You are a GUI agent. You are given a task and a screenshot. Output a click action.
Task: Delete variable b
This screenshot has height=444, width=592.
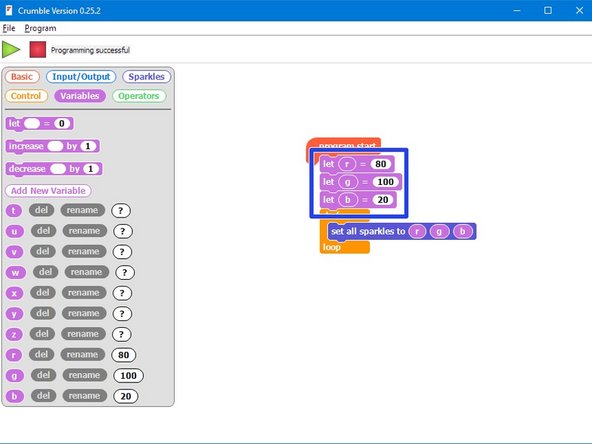click(43, 396)
